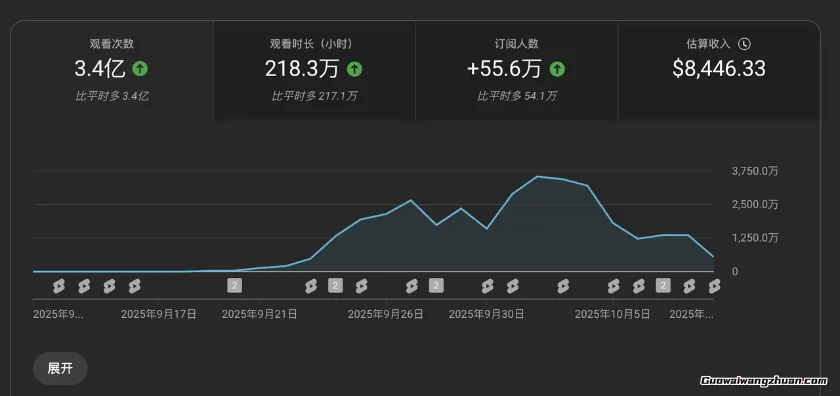Select the second Shorts marker from the left
The height and width of the screenshot is (396, 840).
[x=84, y=286]
